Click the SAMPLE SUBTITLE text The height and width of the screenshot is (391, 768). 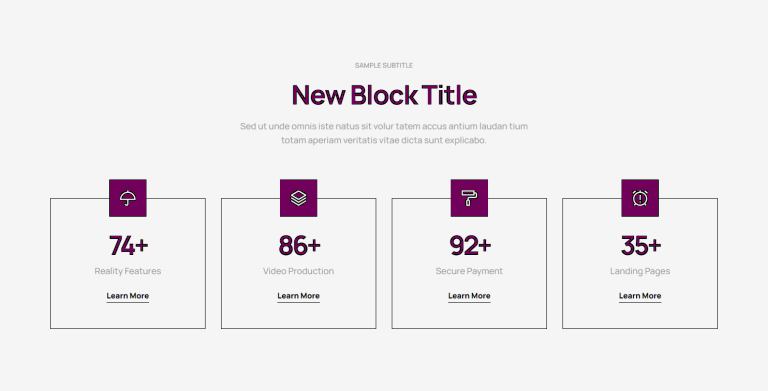coord(384,65)
